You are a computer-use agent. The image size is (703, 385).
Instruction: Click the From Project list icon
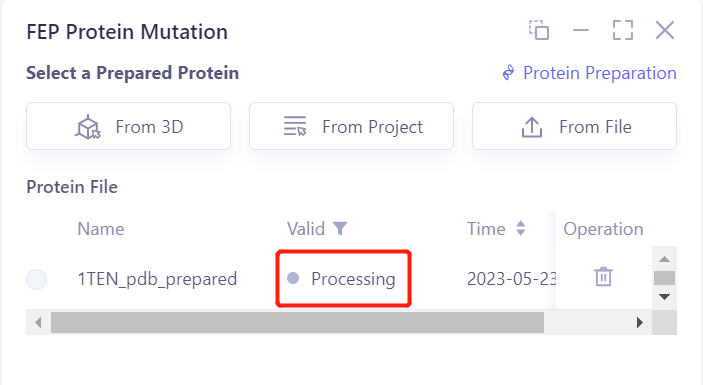pyautogui.click(x=295, y=126)
